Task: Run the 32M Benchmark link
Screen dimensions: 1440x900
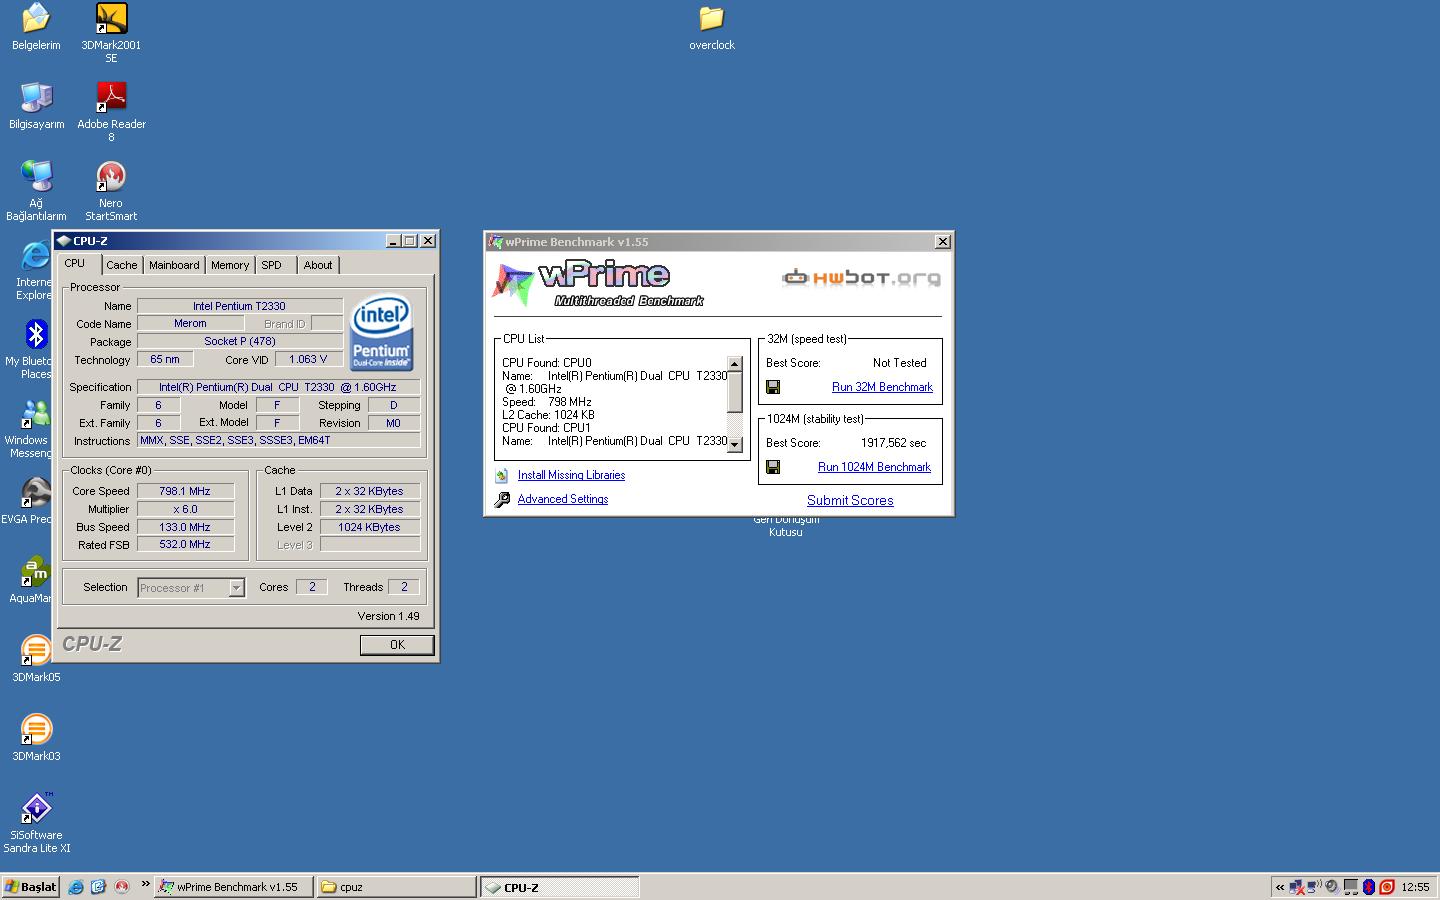Action: tap(882, 387)
